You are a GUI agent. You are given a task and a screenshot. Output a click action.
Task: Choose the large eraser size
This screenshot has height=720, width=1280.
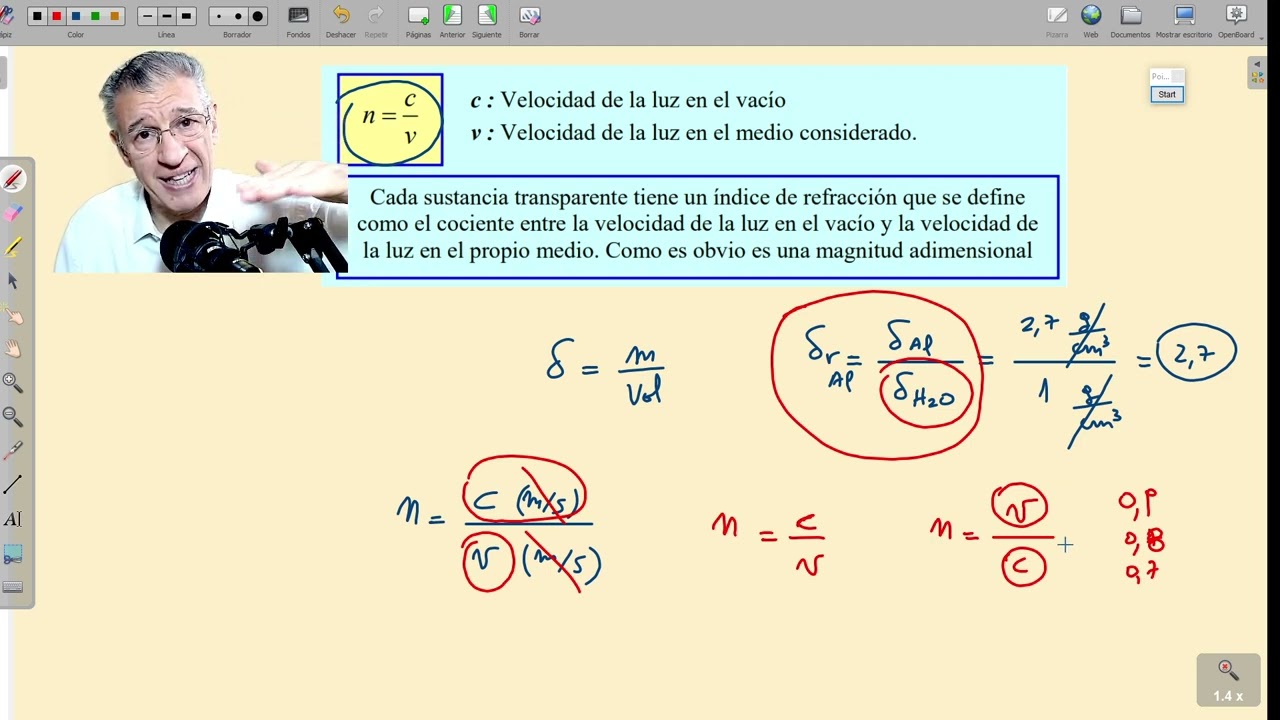257,16
